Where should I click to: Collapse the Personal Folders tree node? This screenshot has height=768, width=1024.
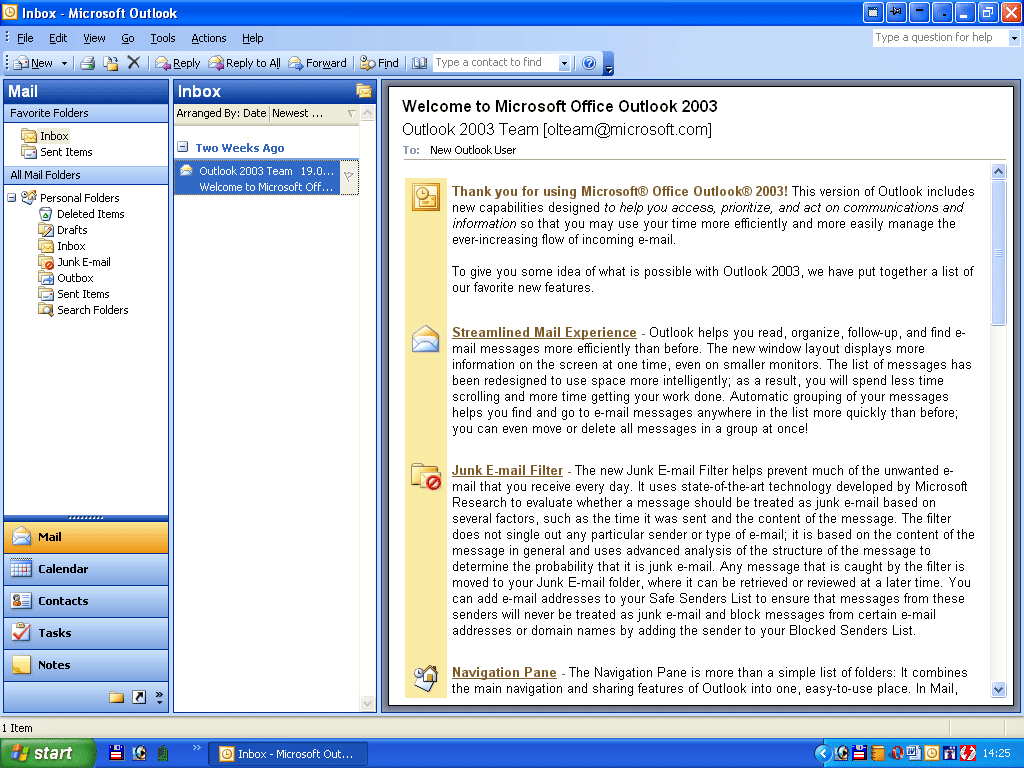(x=11, y=197)
